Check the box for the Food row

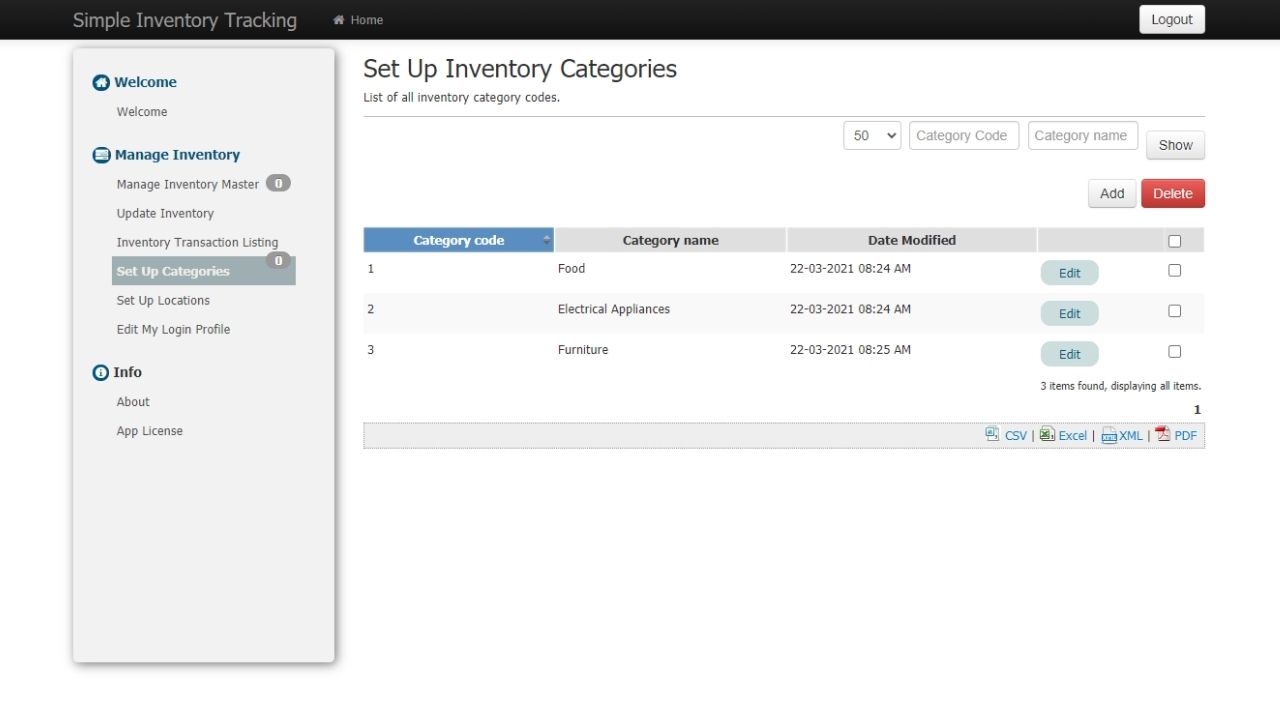(1174, 270)
